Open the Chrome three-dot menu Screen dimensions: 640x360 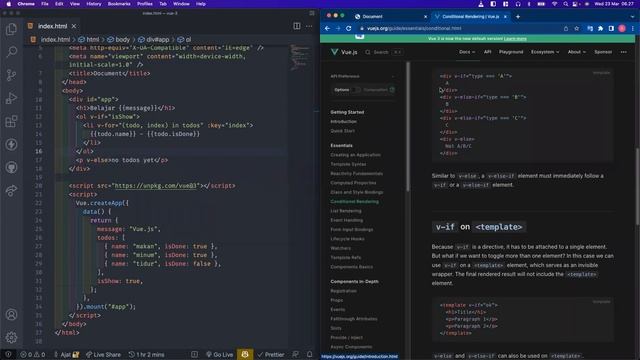click(633, 29)
